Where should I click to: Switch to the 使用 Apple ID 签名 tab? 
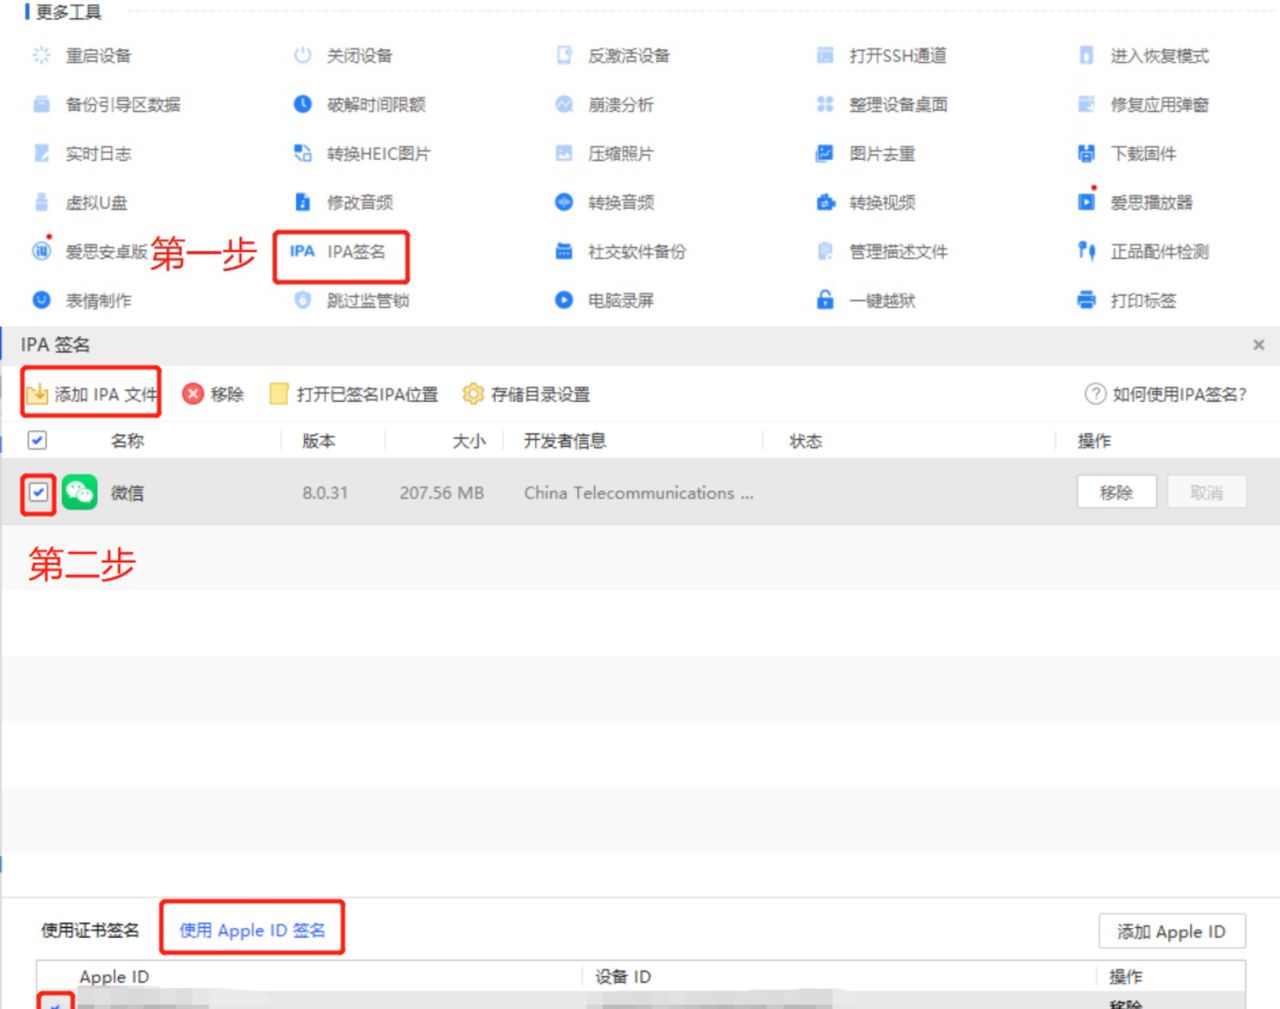click(251, 929)
